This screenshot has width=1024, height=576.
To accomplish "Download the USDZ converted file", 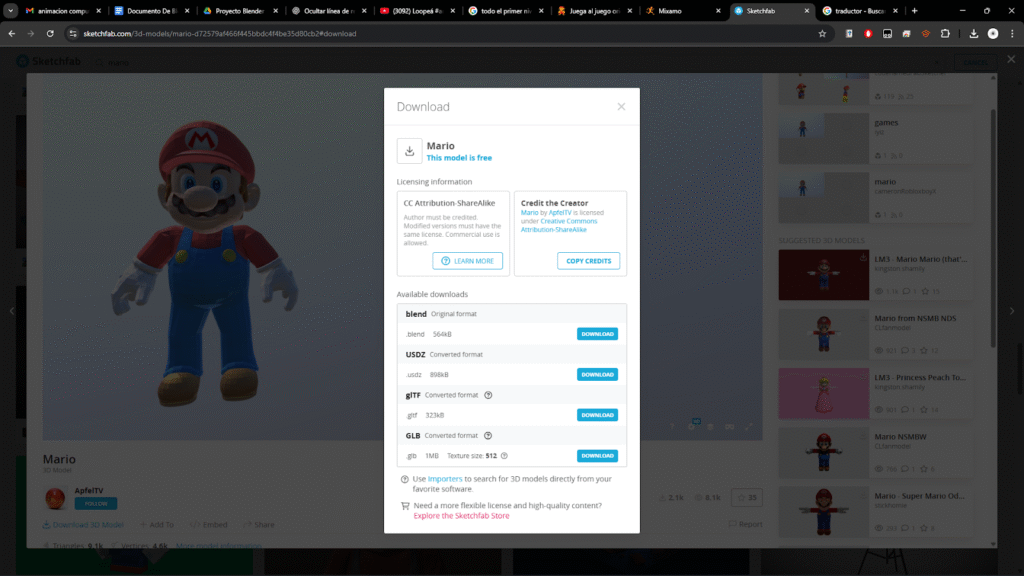I will click(597, 374).
